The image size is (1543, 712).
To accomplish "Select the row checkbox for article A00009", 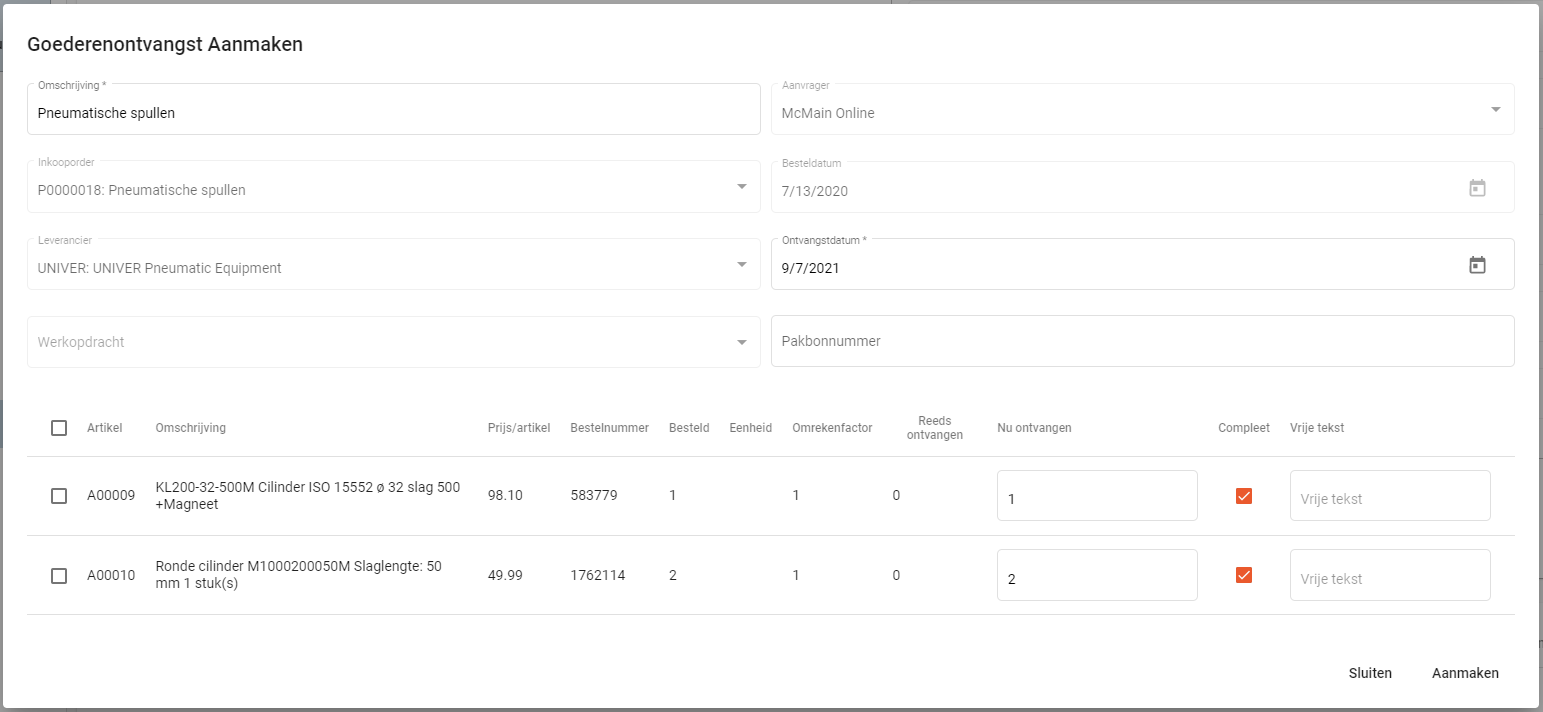I will pyautogui.click(x=59, y=496).
